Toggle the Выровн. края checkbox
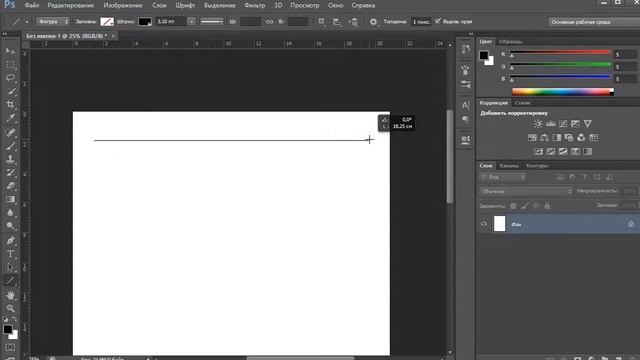Image resolution: width=640 pixels, height=360 pixels. coord(438,21)
